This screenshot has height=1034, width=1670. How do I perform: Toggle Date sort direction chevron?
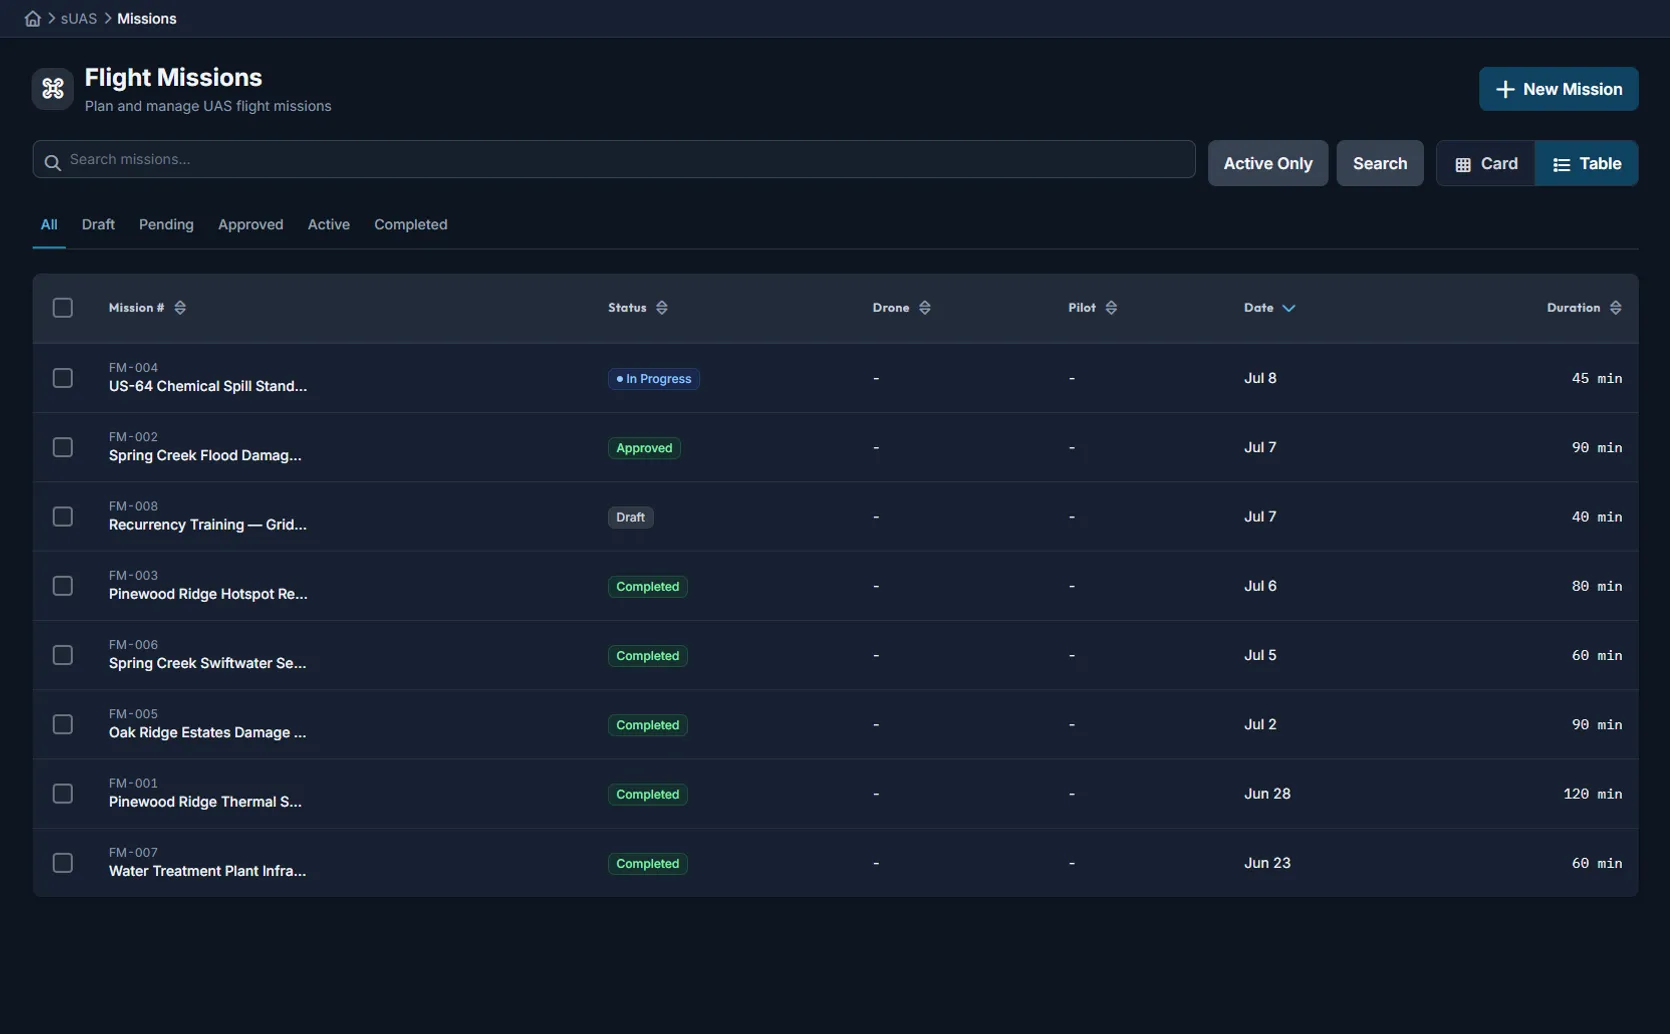click(1289, 308)
